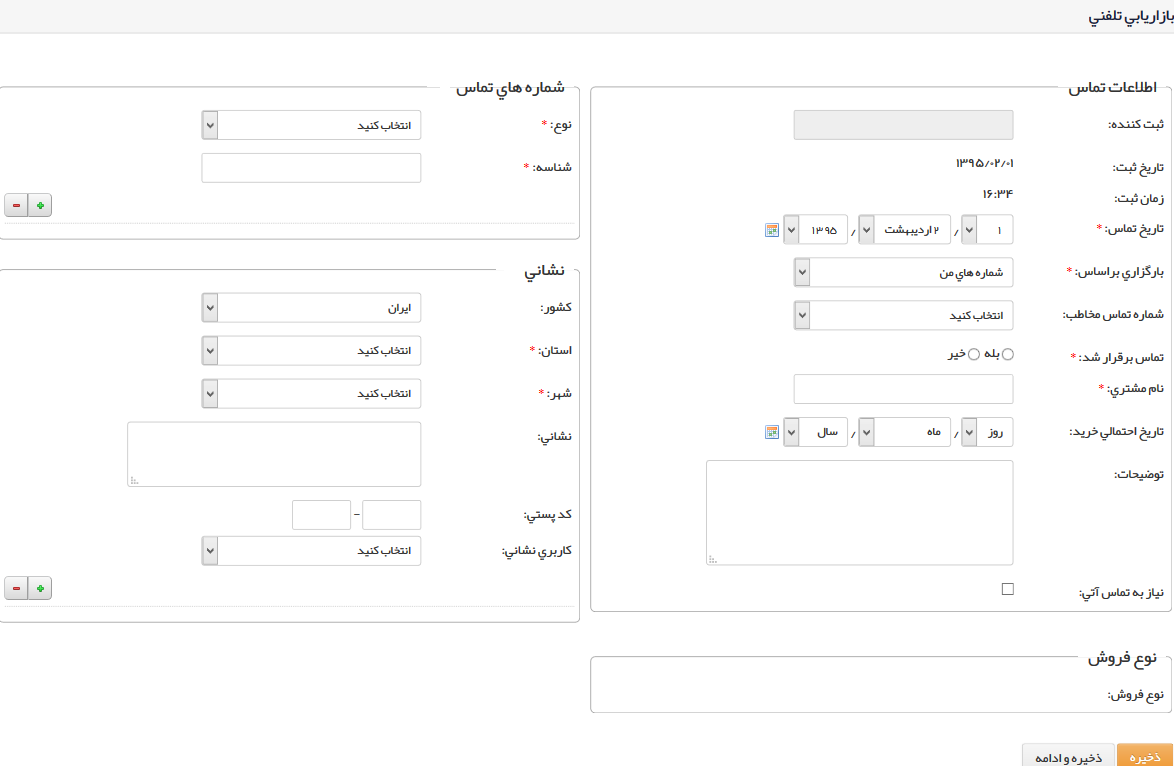Focus the نام مشتري input field

(x=904, y=389)
